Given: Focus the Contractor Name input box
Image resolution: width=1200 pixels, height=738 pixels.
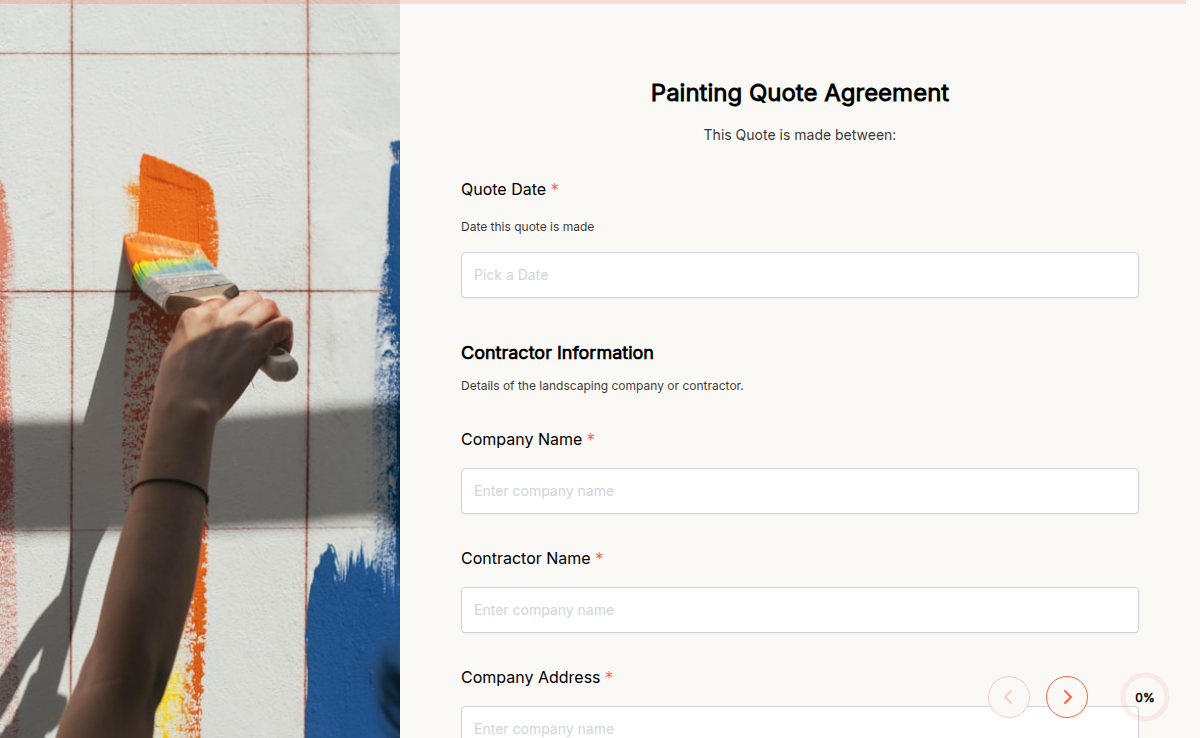Looking at the screenshot, I should click(x=799, y=610).
